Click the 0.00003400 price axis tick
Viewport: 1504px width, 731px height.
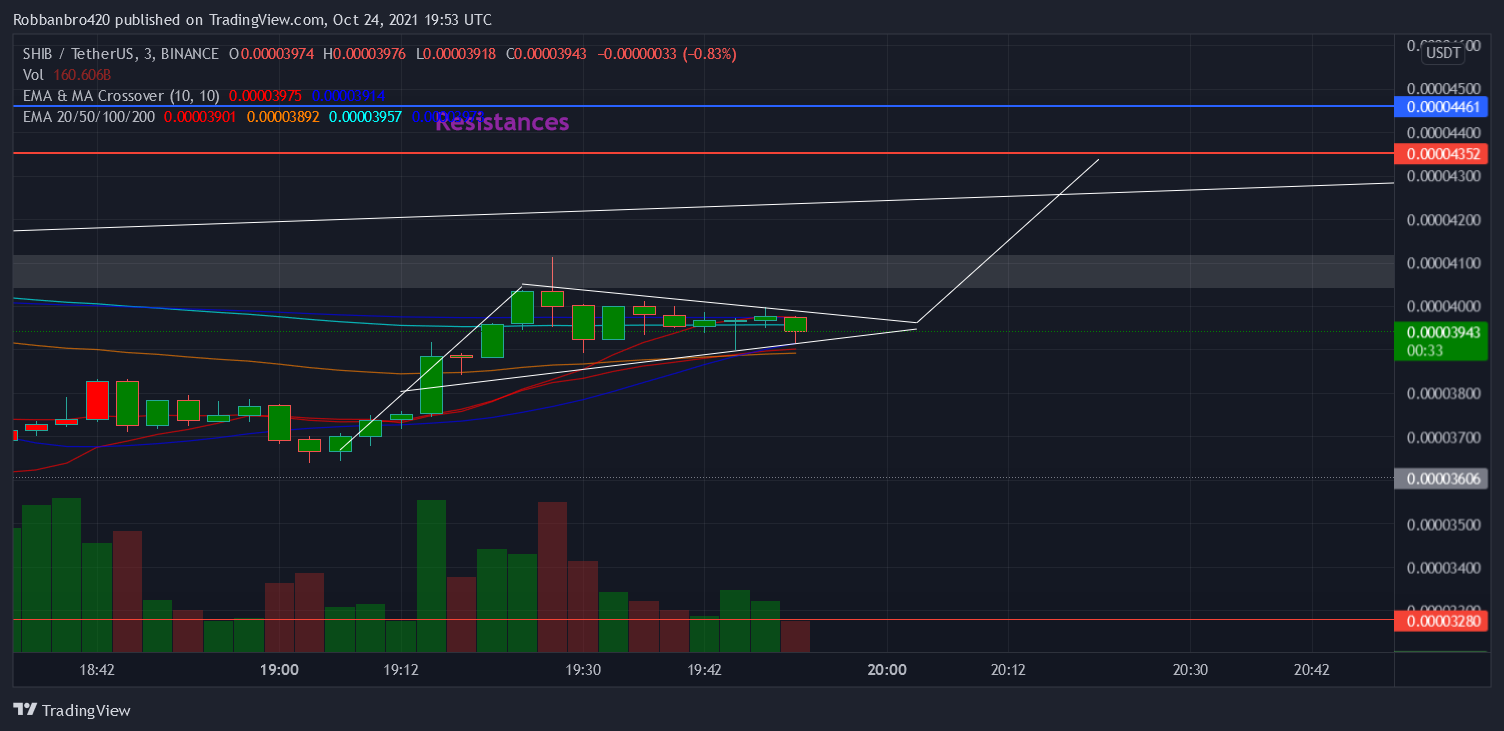[x=1444, y=568]
